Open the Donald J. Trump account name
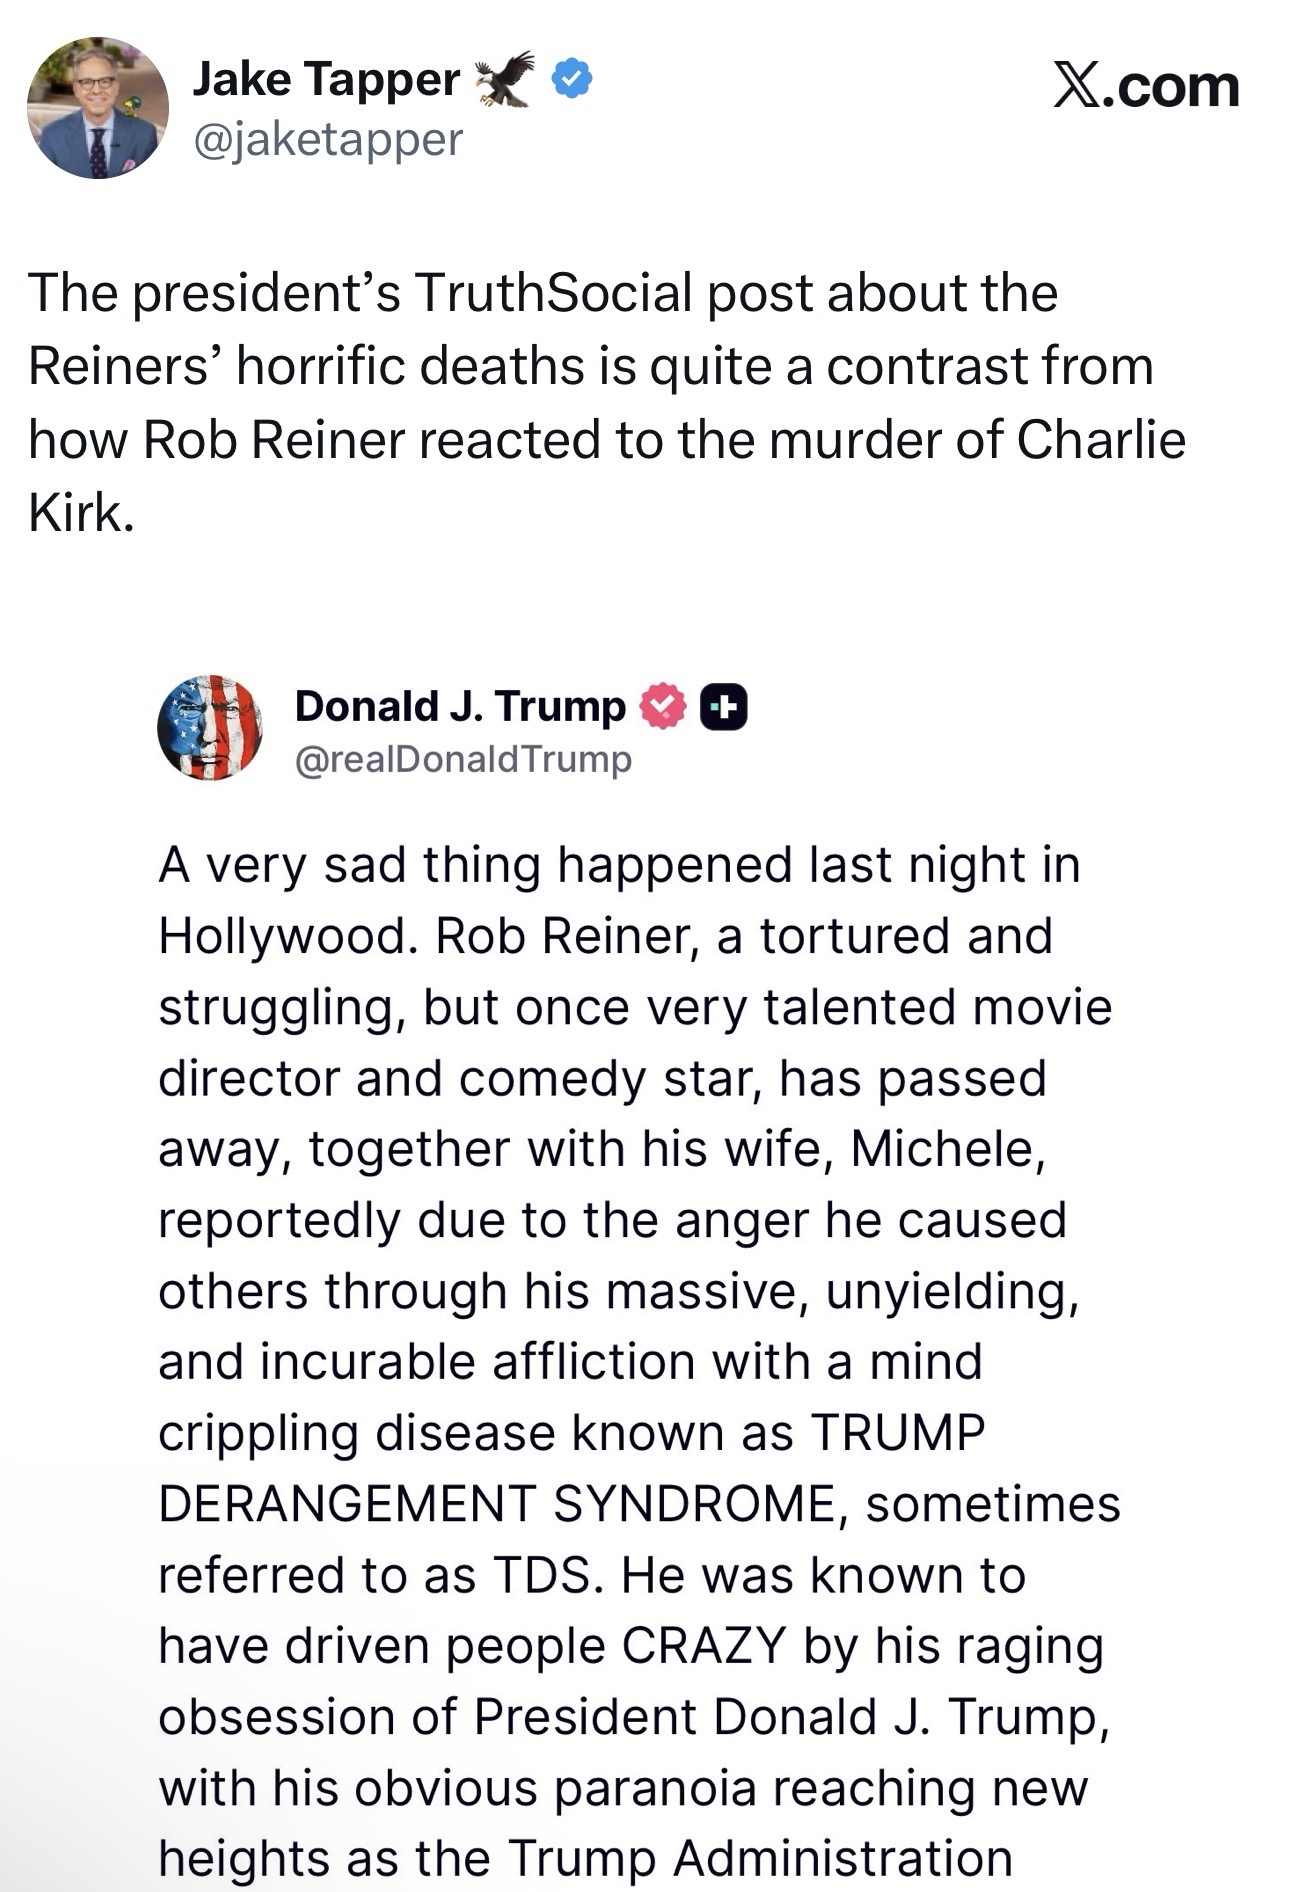Screen dimensions: 1290x1892 (460, 706)
